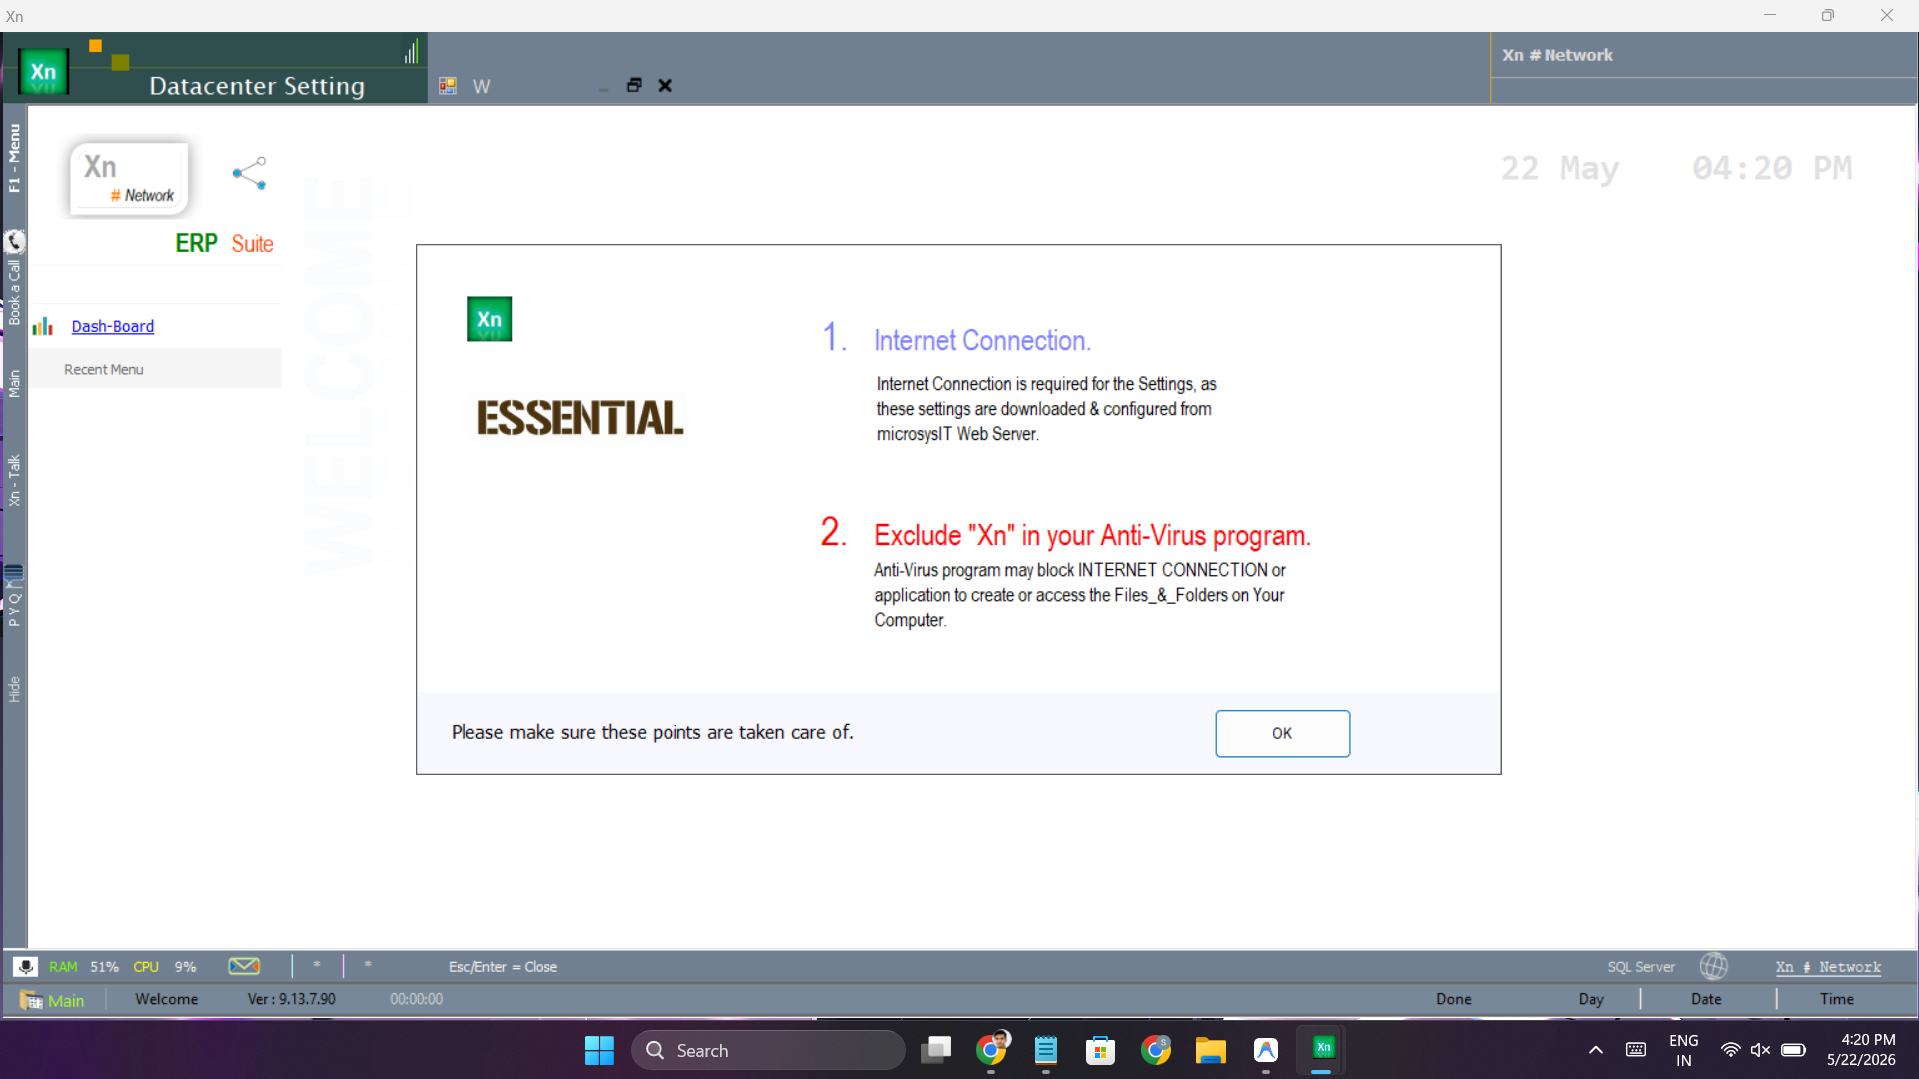Open the Notepad taskbar icon
The image size is (1919, 1079).
[1046, 1050]
